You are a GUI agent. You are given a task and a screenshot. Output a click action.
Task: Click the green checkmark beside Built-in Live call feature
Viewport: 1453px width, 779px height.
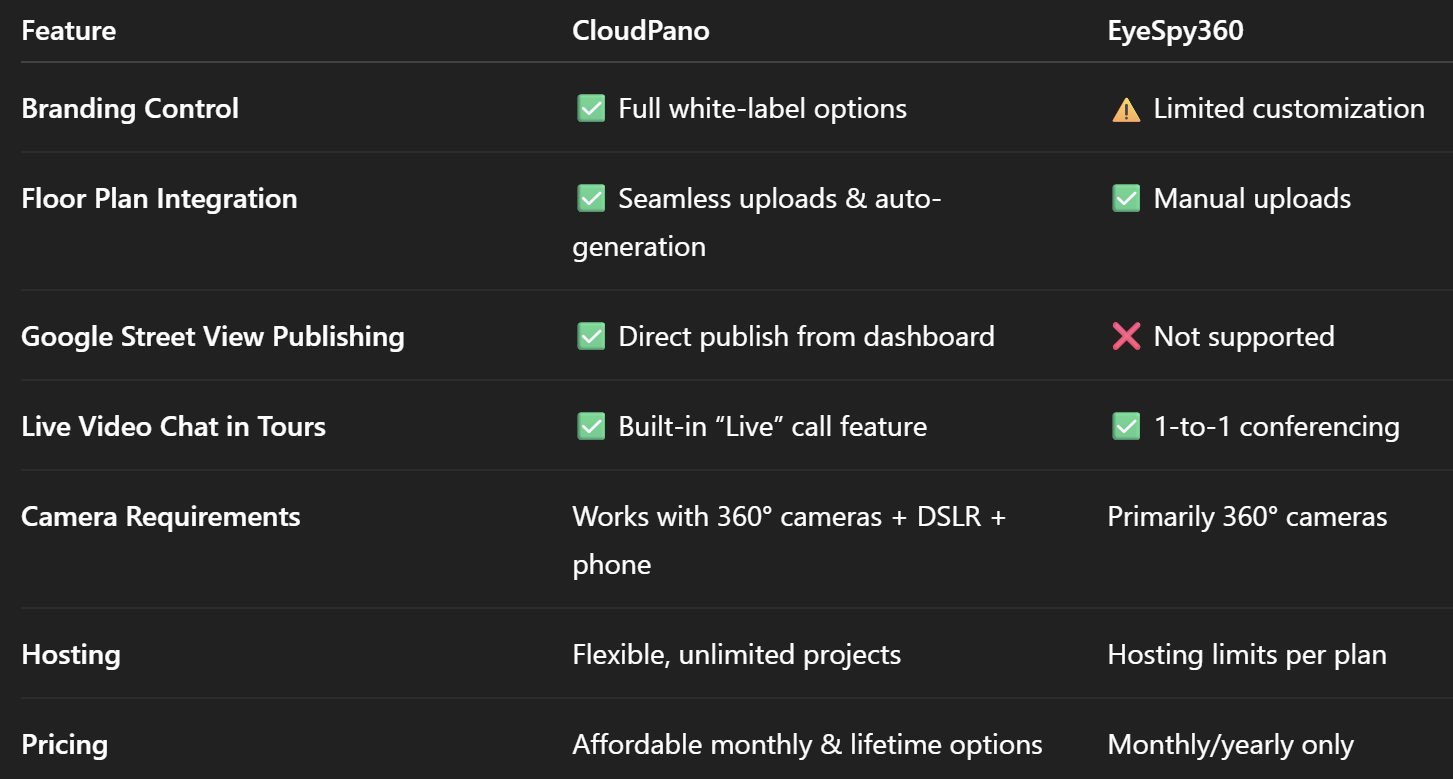[x=591, y=426]
